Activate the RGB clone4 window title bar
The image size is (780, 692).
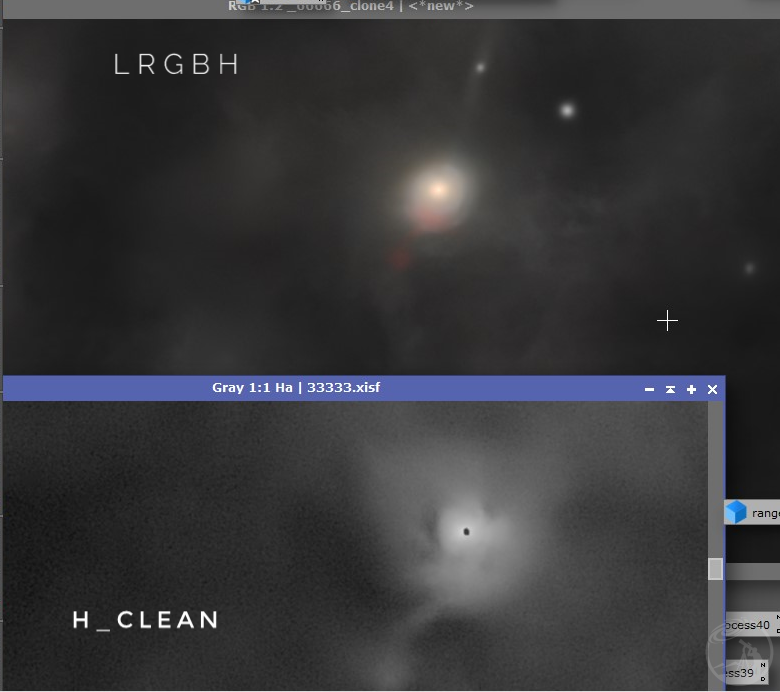coord(350,6)
